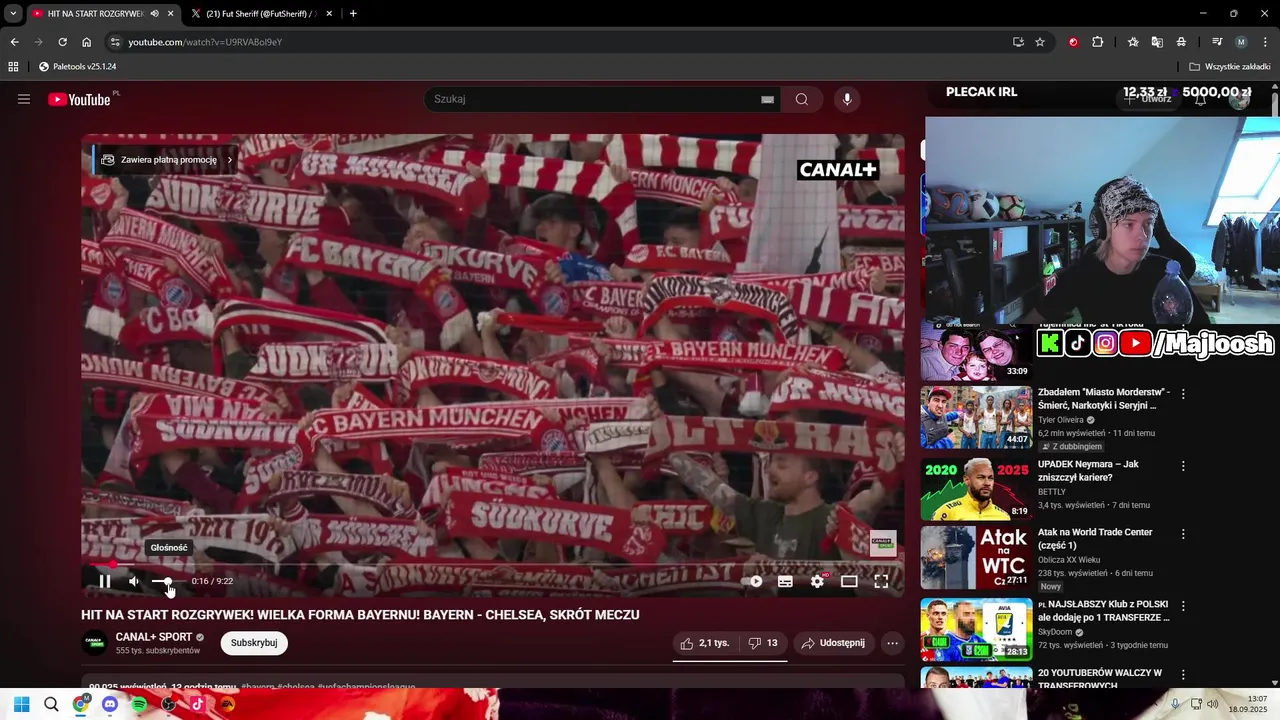Open Windows taskbar search
This screenshot has height=720, width=1280.
pyautogui.click(x=51, y=704)
